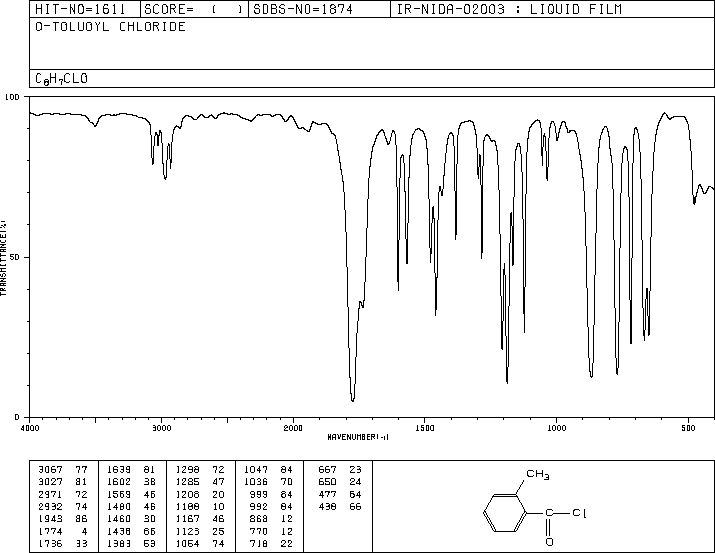This screenshot has height=553, width=715.
Task: Click the 100 transmittance axis label
Action: tap(12, 97)
